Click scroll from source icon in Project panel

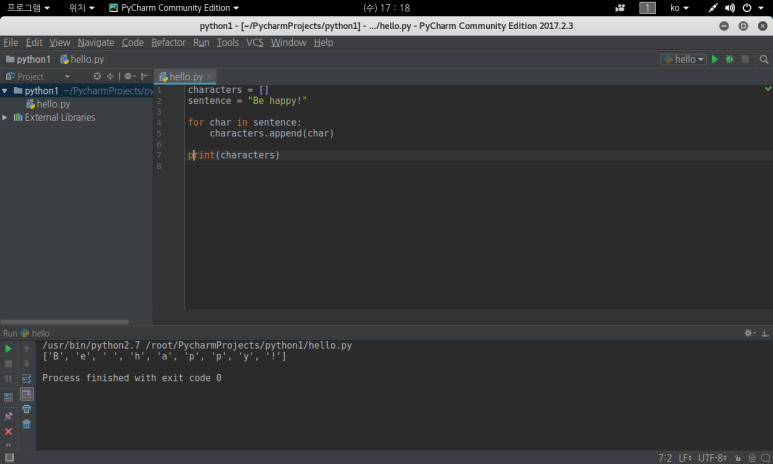click(x=97, y=76)
